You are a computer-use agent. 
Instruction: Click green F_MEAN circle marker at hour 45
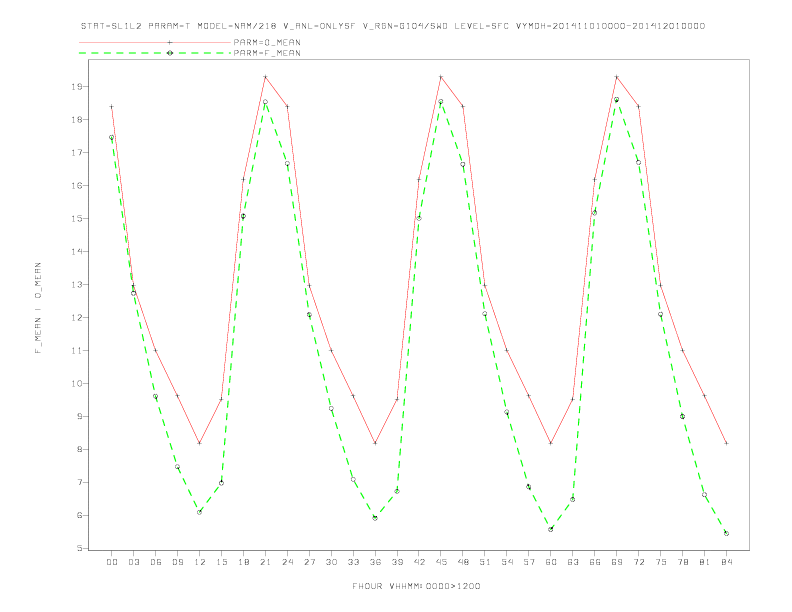pos(441,101)
